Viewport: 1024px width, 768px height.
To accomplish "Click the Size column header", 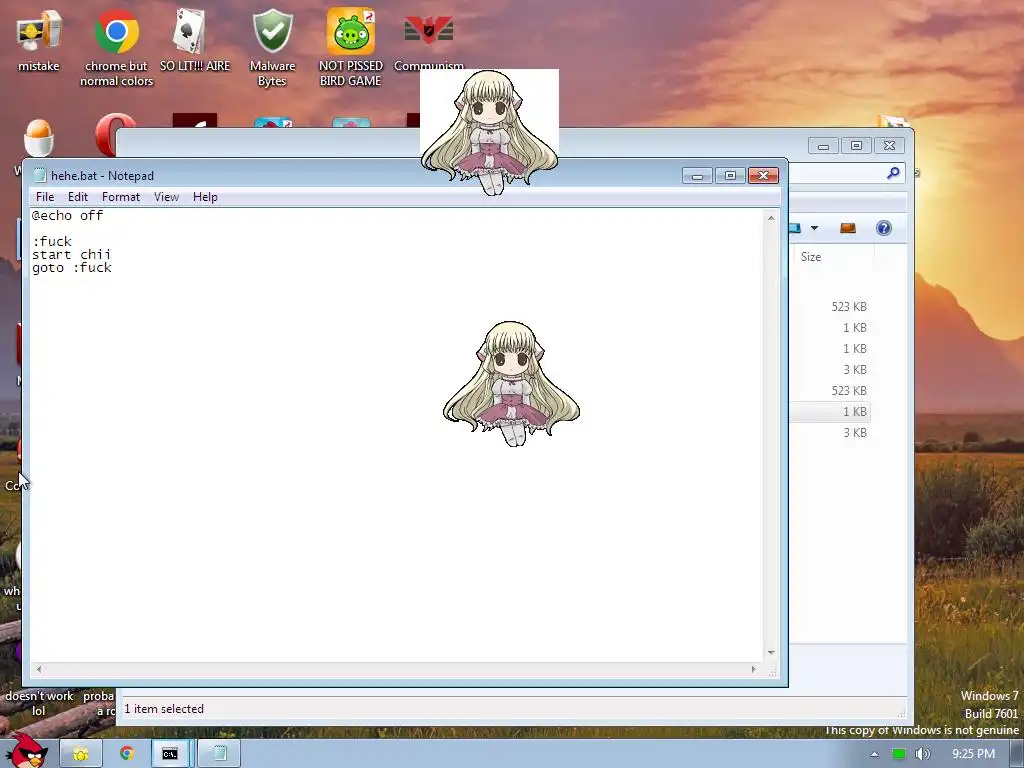I will [832, 257].
